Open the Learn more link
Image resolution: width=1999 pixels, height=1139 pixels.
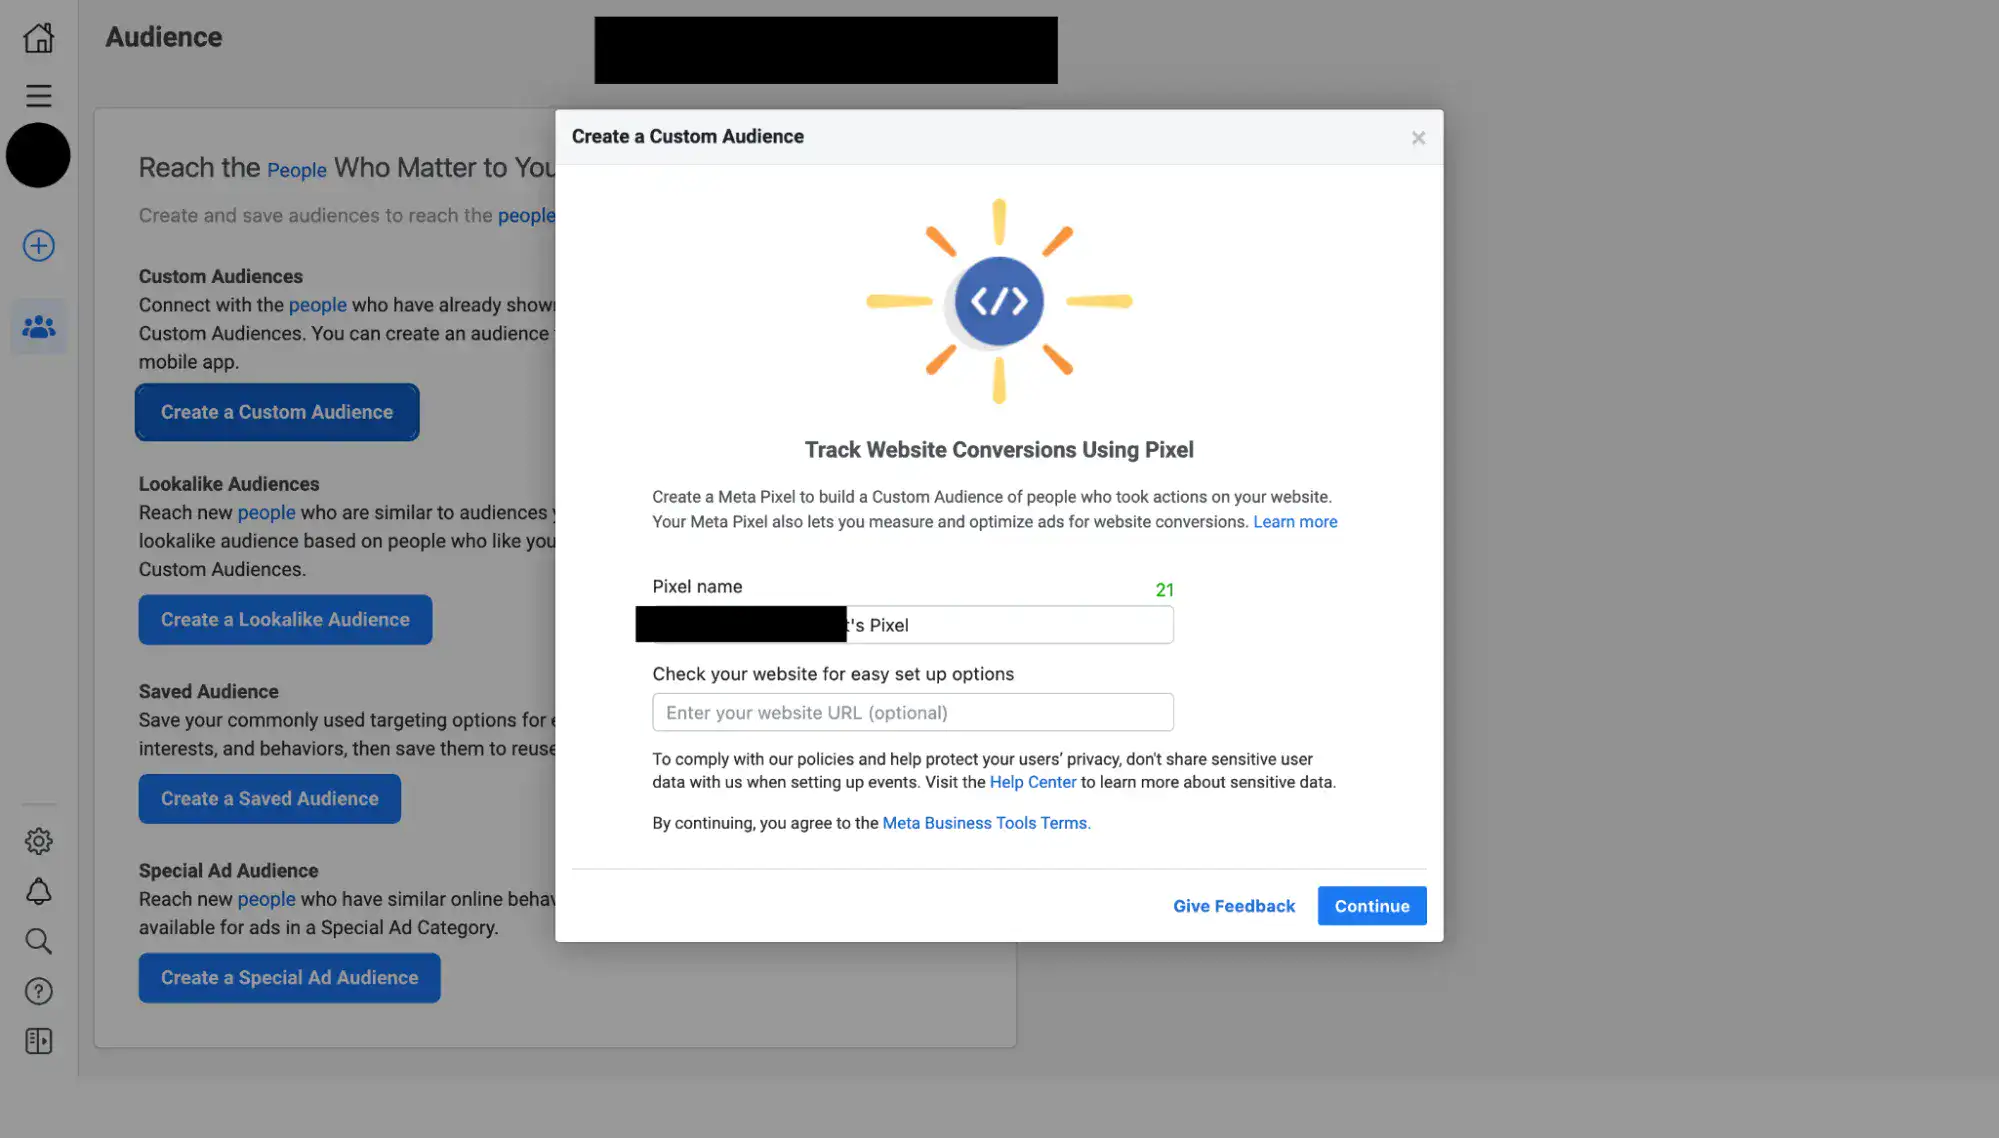pyautogui.click(x=1295, y=522)
